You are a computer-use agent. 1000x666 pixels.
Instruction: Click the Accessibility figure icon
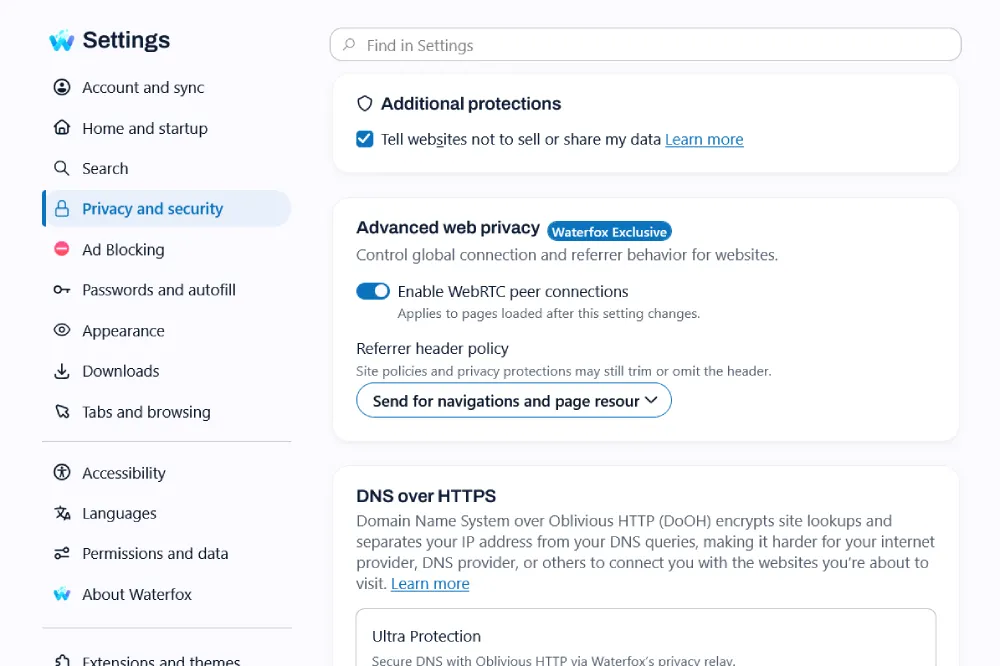tap(62, 473)
